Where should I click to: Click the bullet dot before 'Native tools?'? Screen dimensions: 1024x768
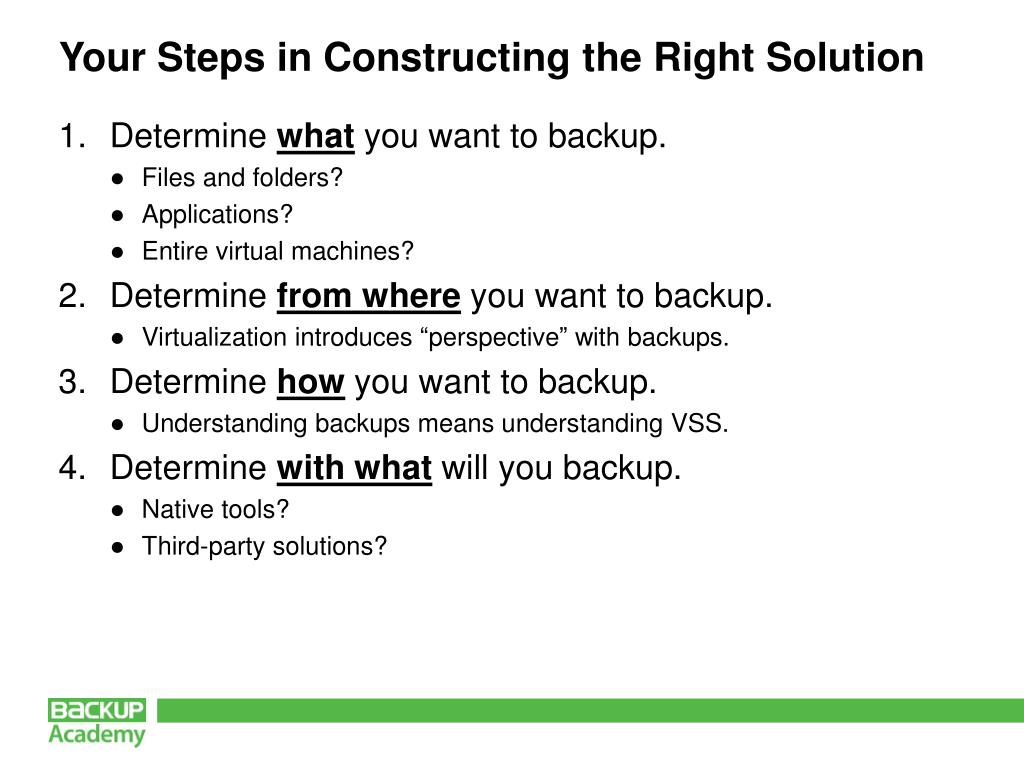[118, 511]
